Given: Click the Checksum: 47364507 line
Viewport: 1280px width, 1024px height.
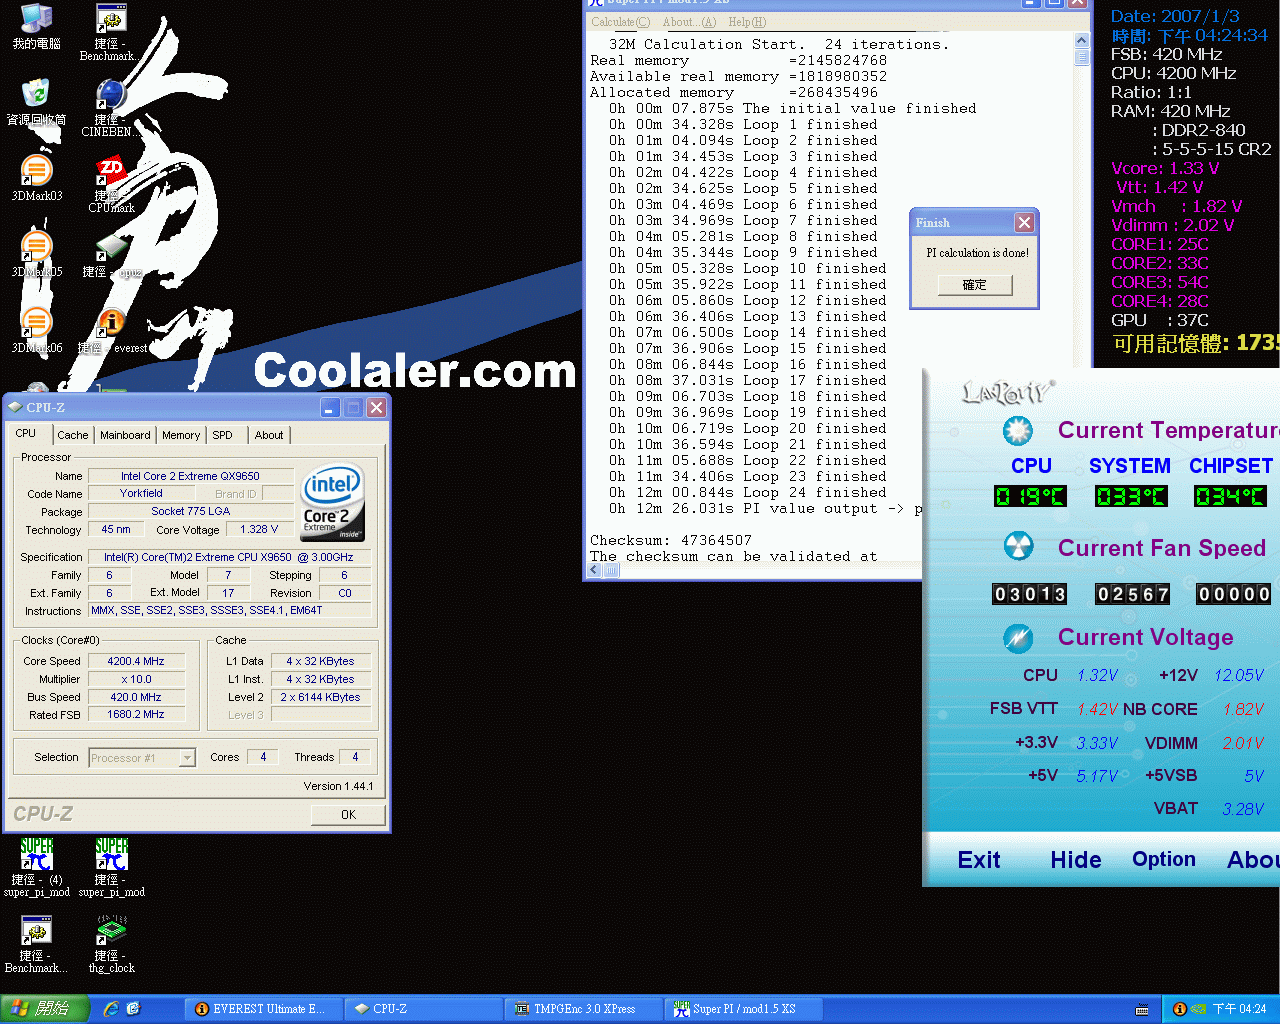Looking at the screenshot, I should tap(670, 540).
